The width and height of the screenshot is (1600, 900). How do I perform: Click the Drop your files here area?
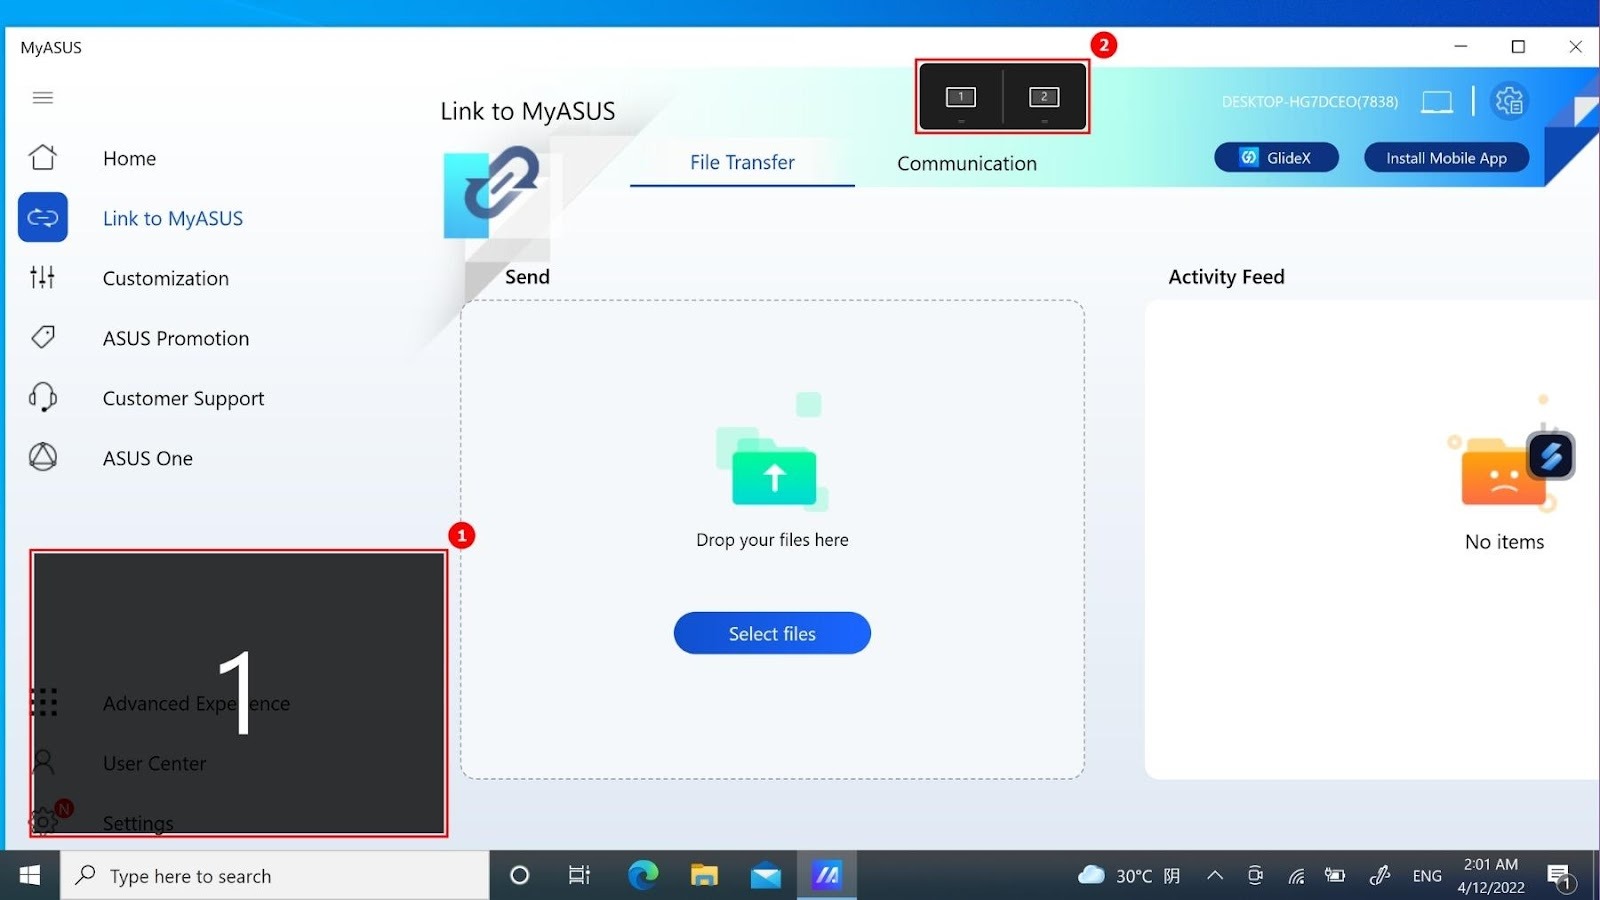click(x=772, y=540)
